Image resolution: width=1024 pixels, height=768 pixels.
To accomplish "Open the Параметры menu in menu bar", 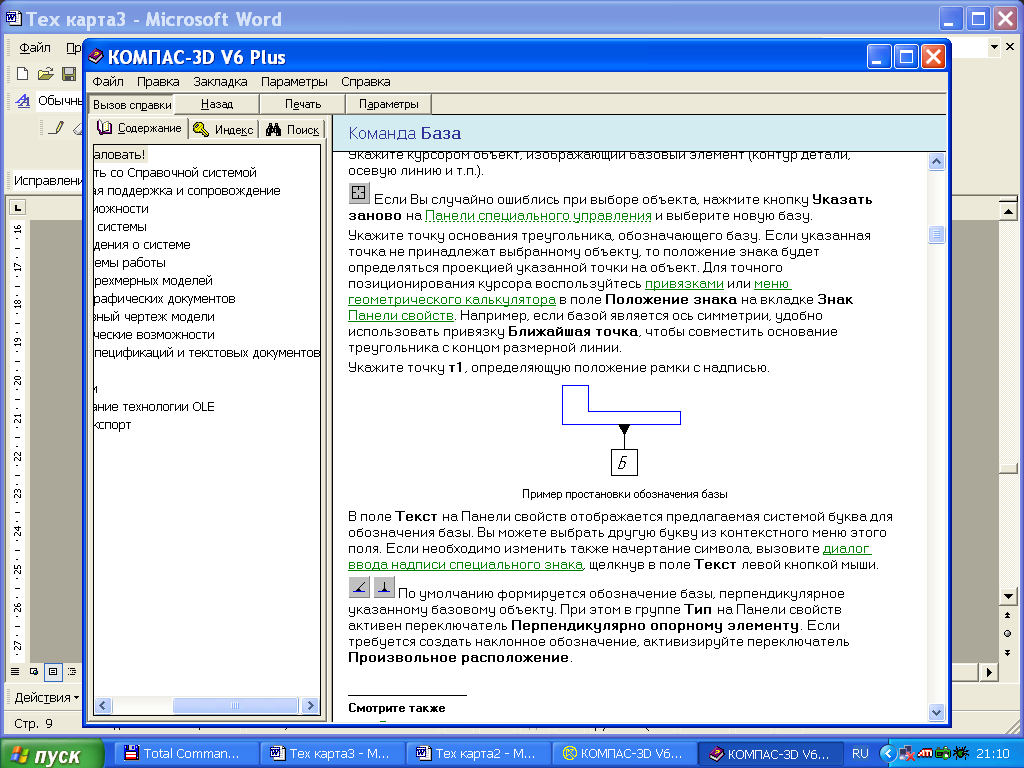I will [x=294, y=82].
